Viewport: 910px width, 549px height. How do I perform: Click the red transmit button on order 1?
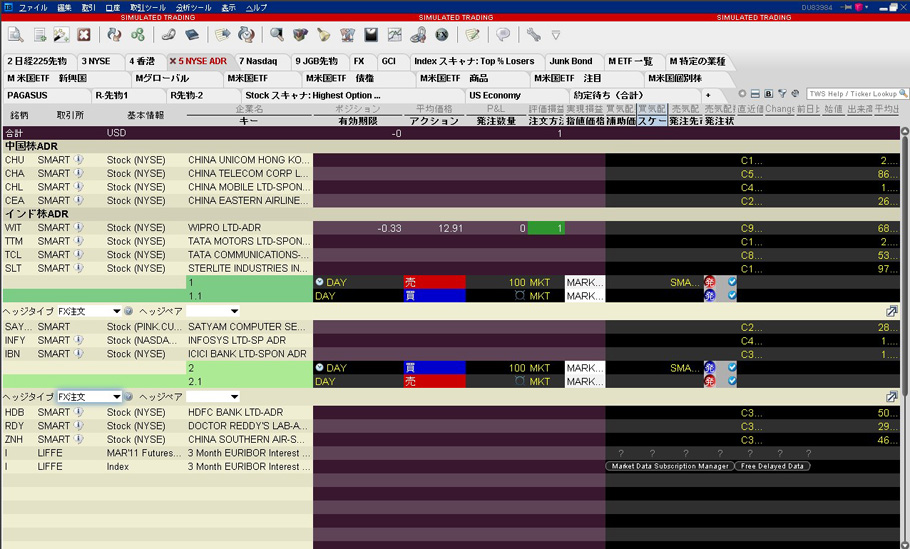(710, 282)
